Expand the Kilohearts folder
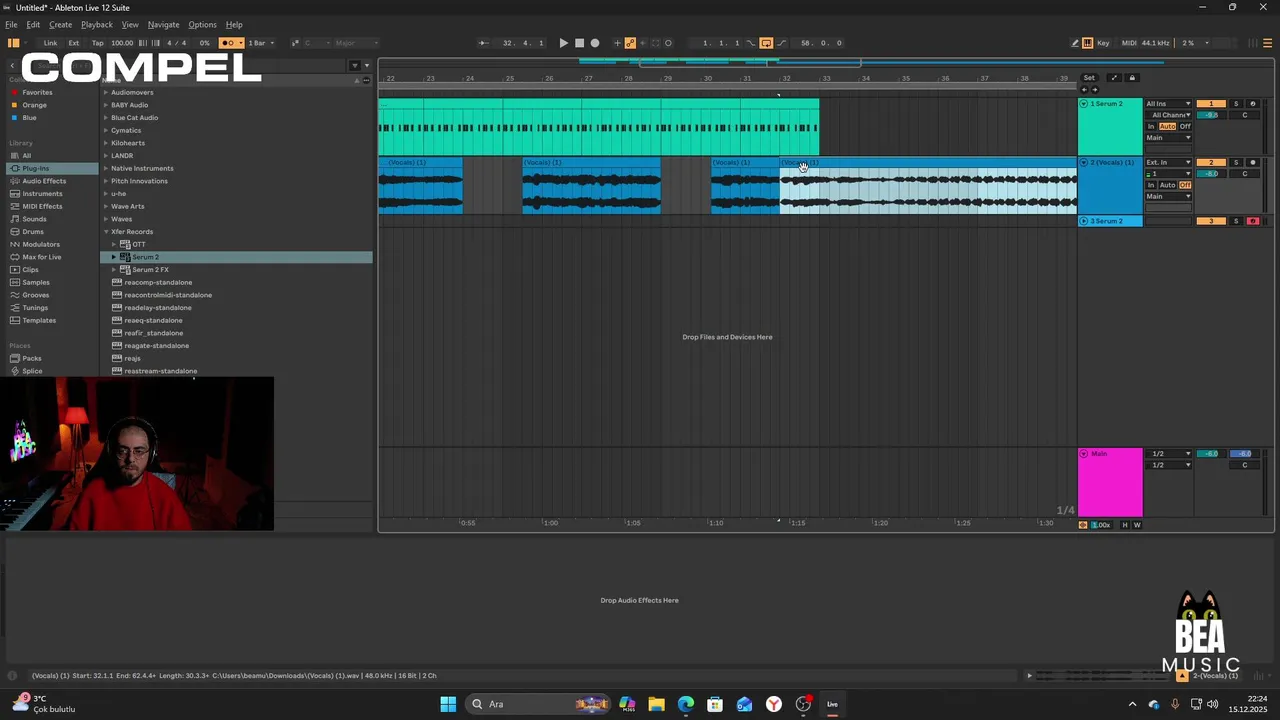Viewport: 1280px width, 720px height. coord(106,143)
